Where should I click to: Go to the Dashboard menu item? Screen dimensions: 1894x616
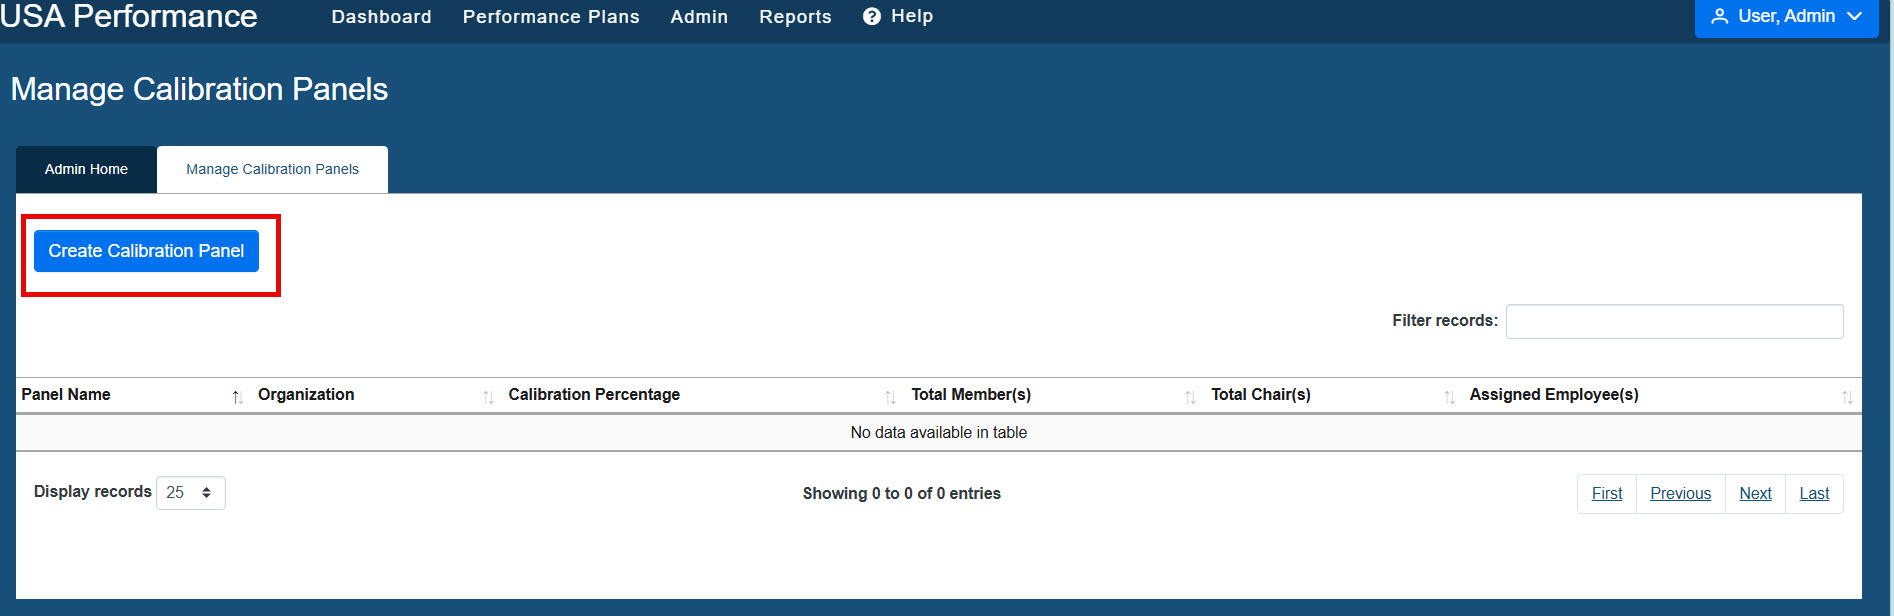coord(382,17)
